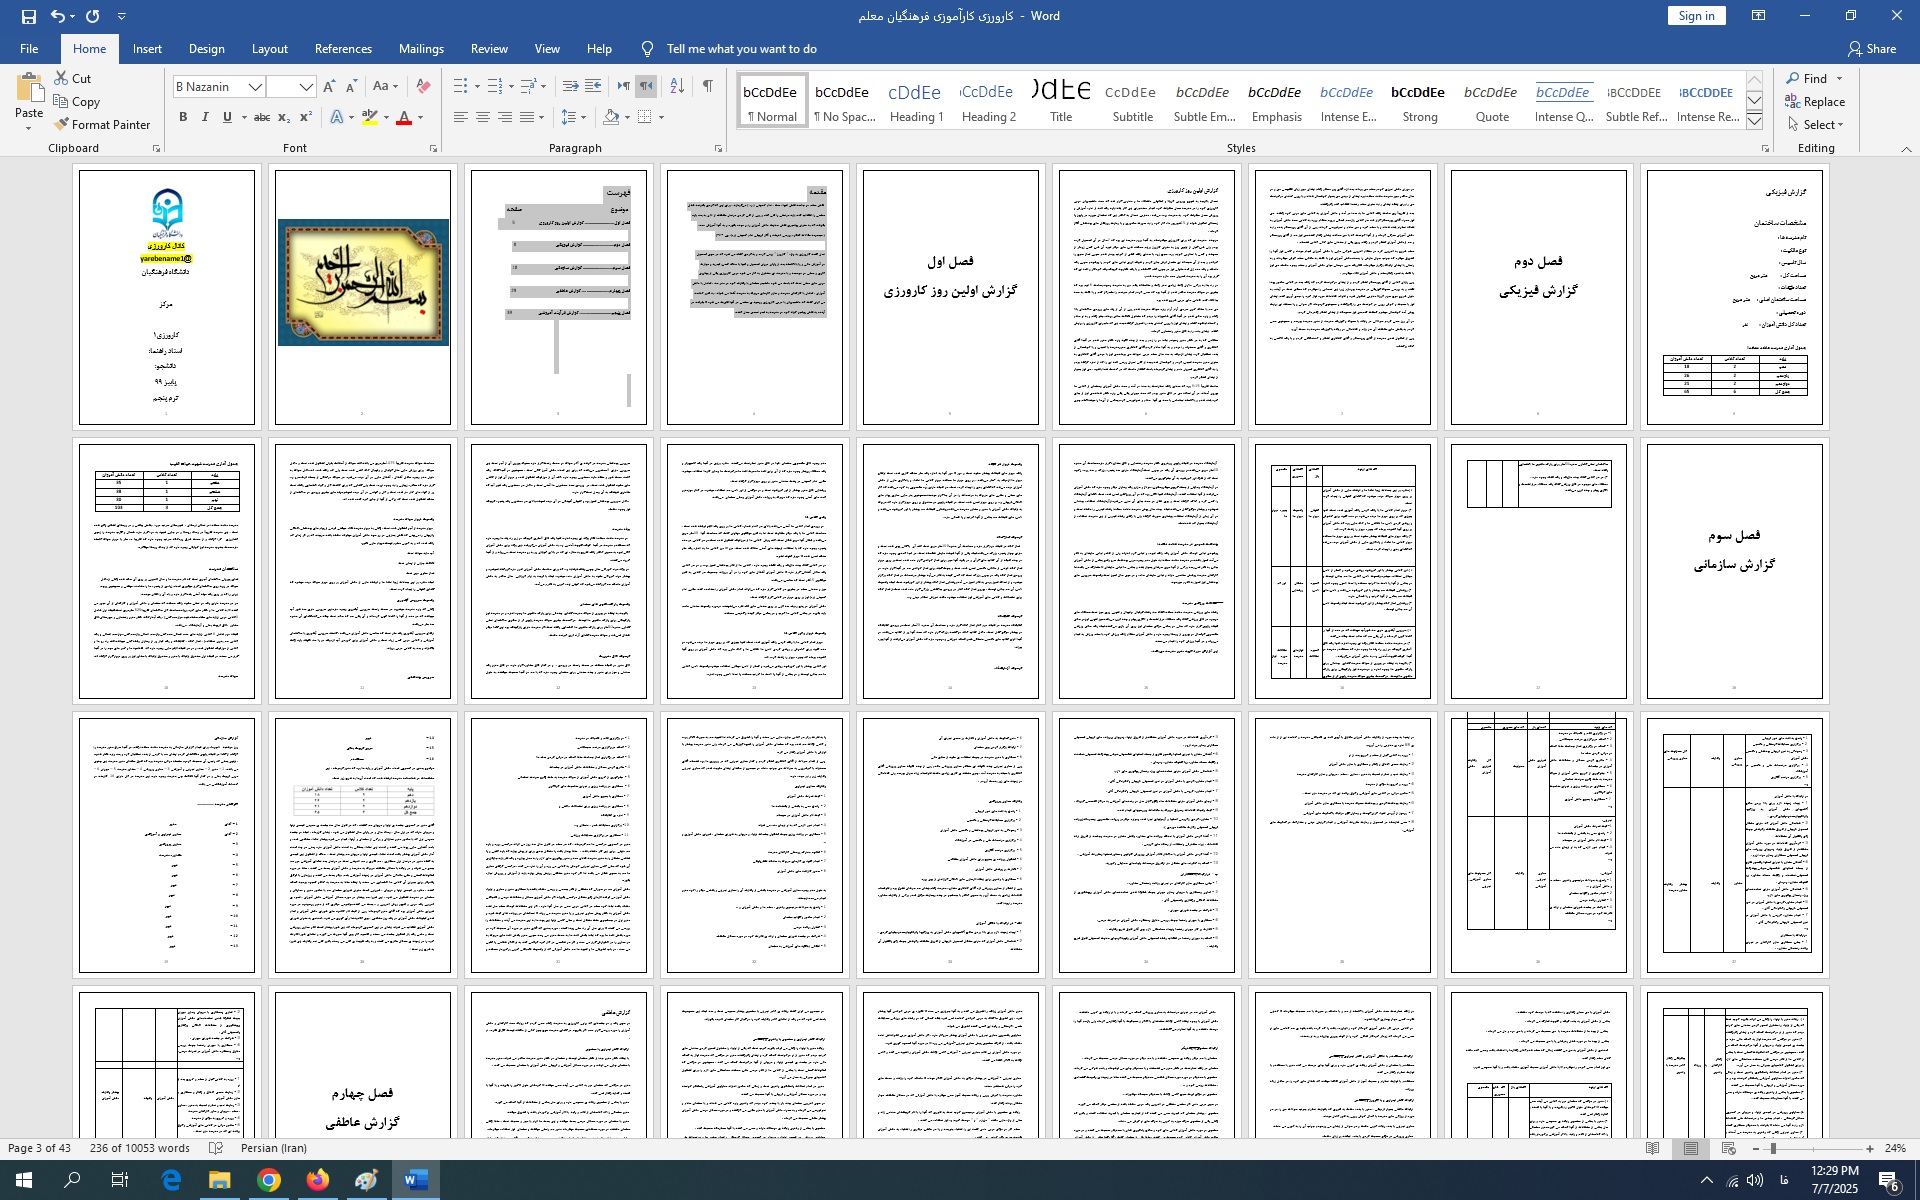This screenshot has height=1200, width=1920.
Task: Switch to the Layout tab
Action: [x=269, y=49]
